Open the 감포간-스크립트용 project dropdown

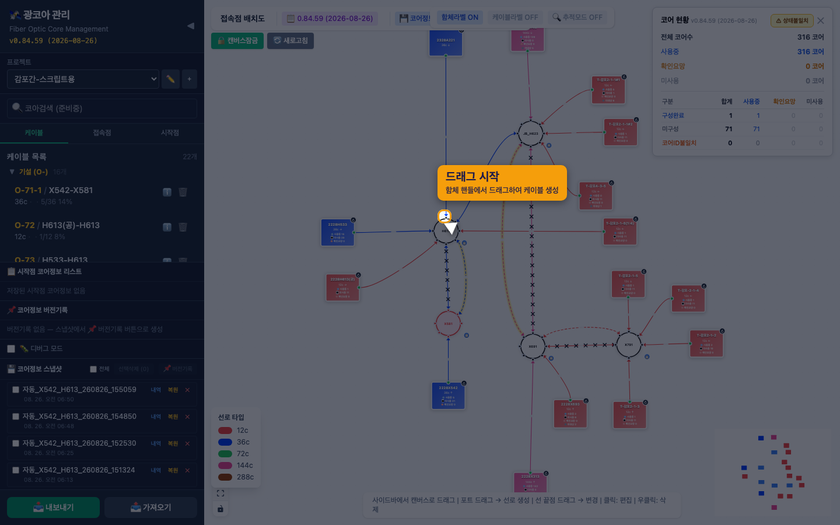(x=83, y=79)
